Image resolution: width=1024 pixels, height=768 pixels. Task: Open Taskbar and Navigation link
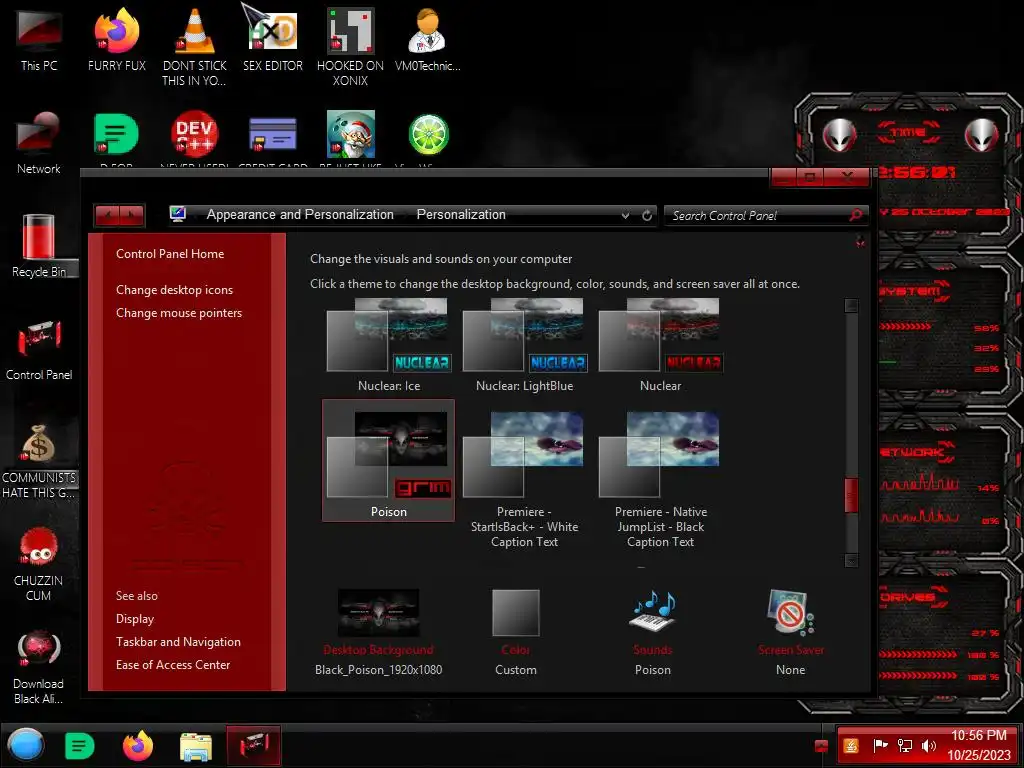178,642
